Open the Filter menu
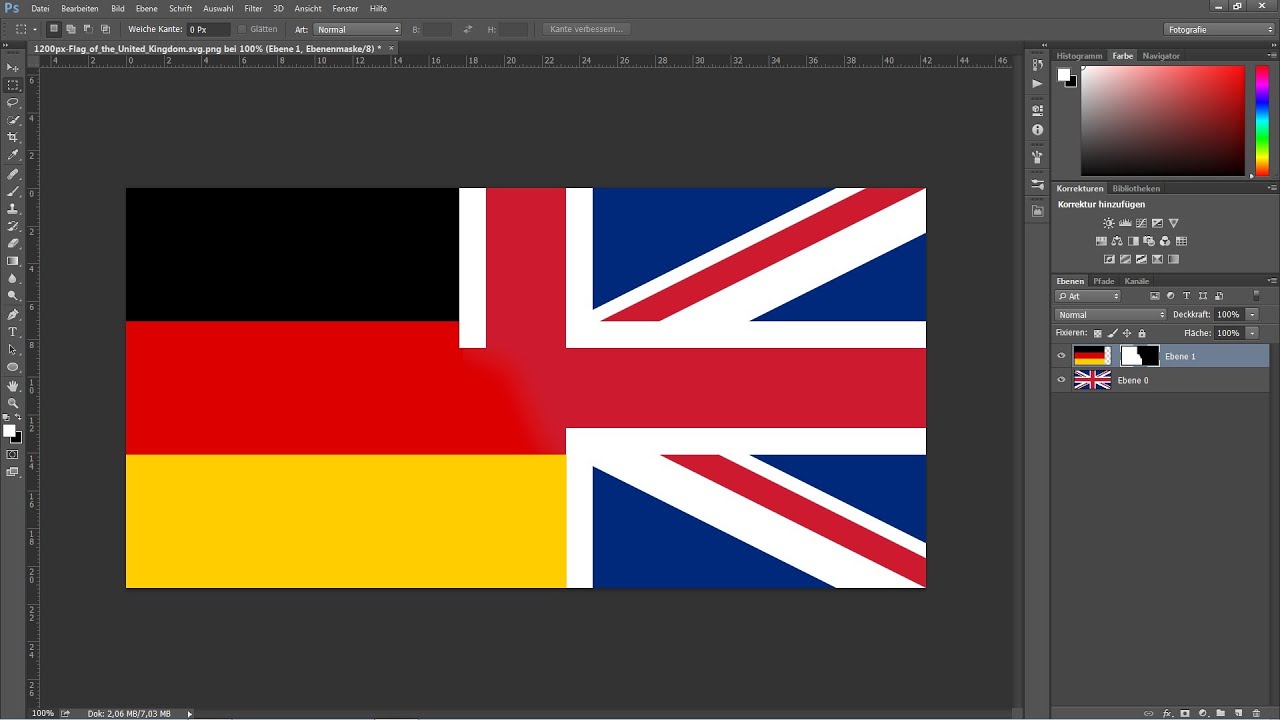Screen dimensions: 1280x720 pyautogui.click(x=253, y=8)
